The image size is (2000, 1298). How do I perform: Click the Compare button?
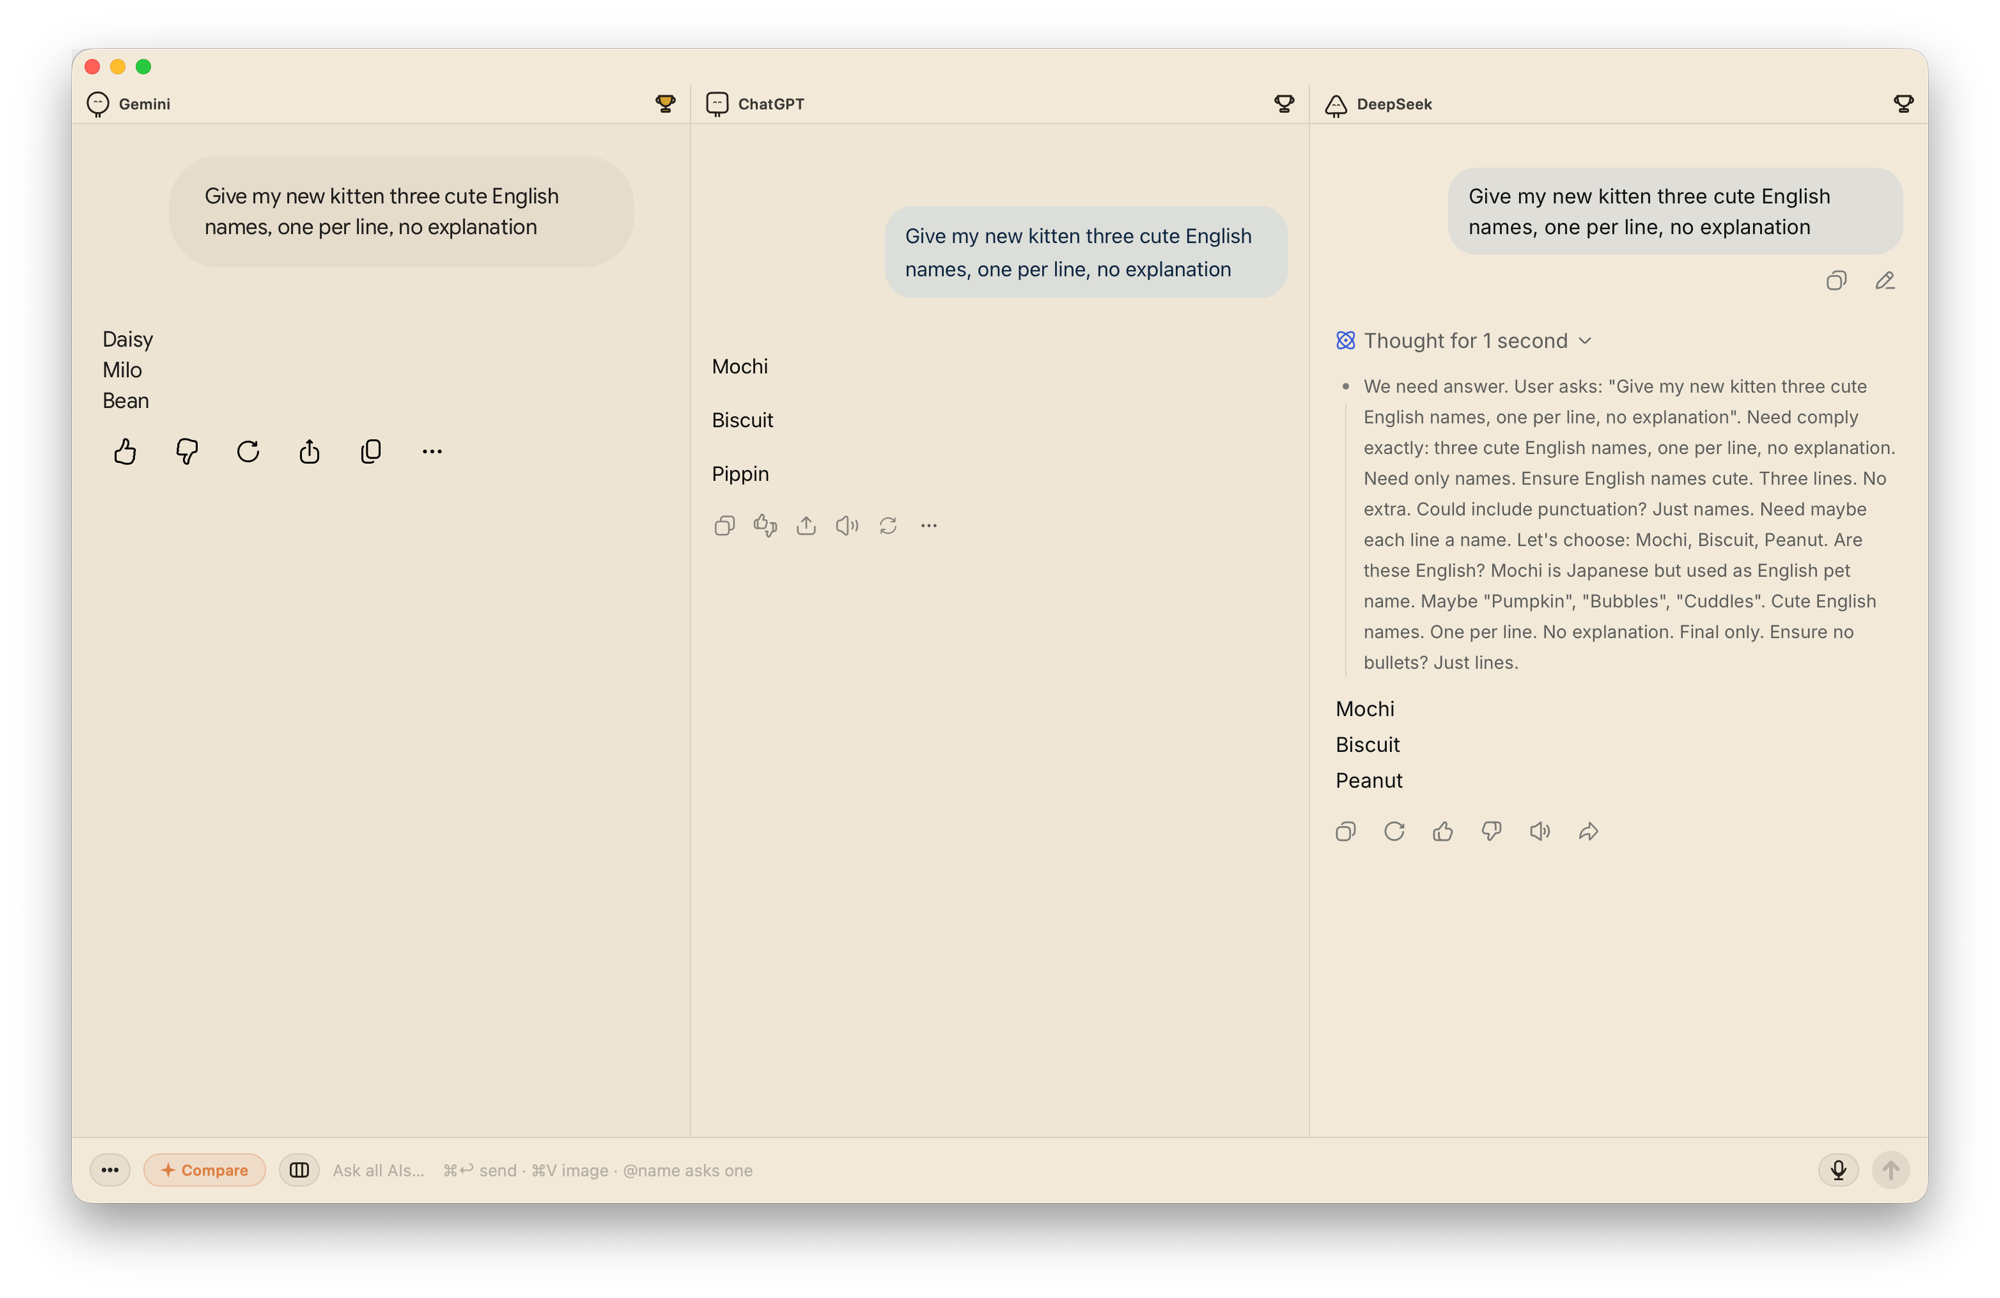[204, 1169]
